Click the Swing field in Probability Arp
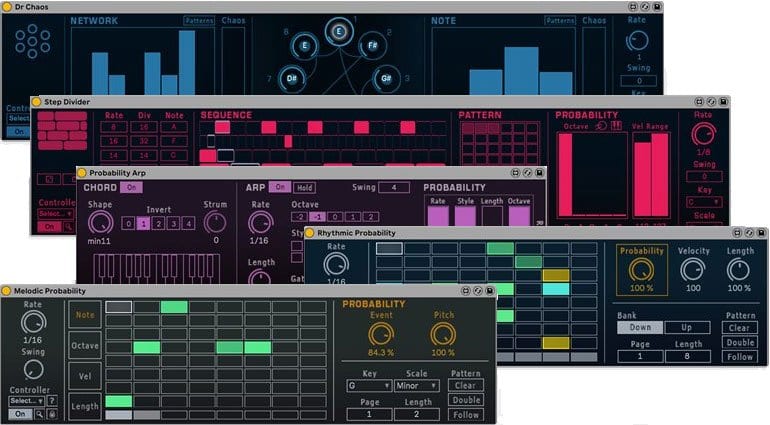Screen dimensions: 770x425 394,187
